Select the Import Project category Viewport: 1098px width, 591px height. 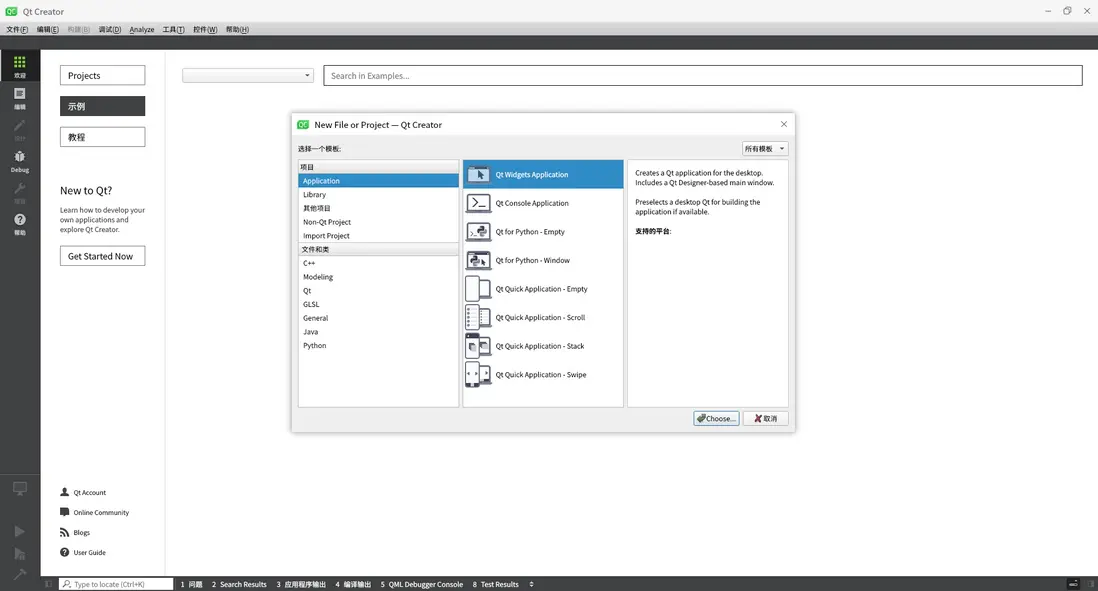point(378,236)
